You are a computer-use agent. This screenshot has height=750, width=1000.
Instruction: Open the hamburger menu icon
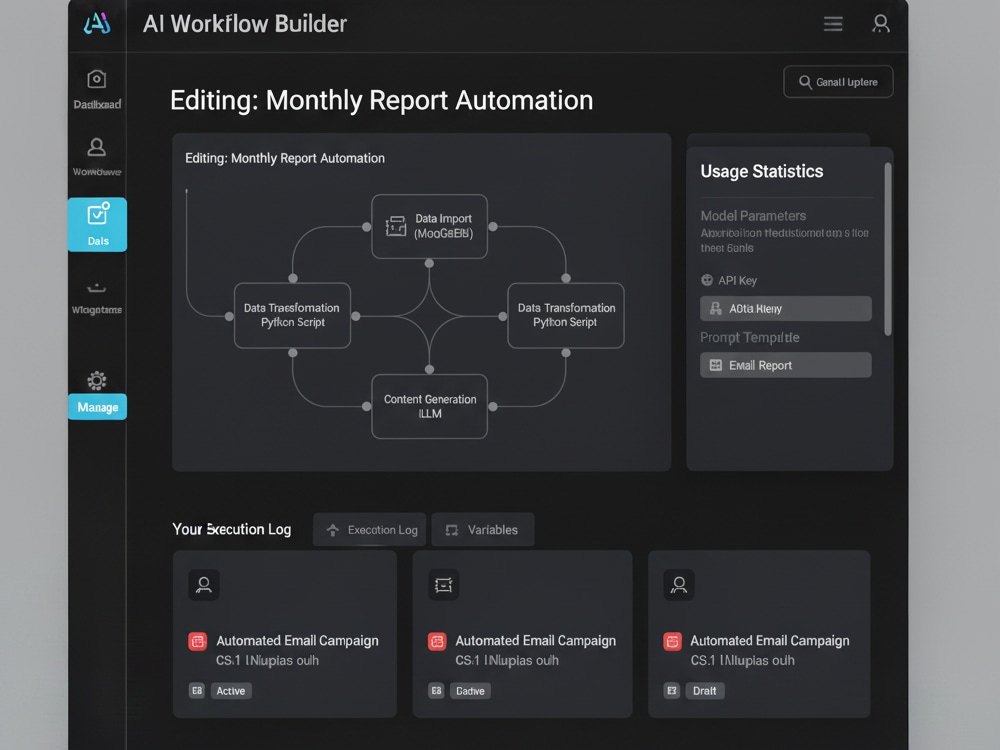(833, 24)
